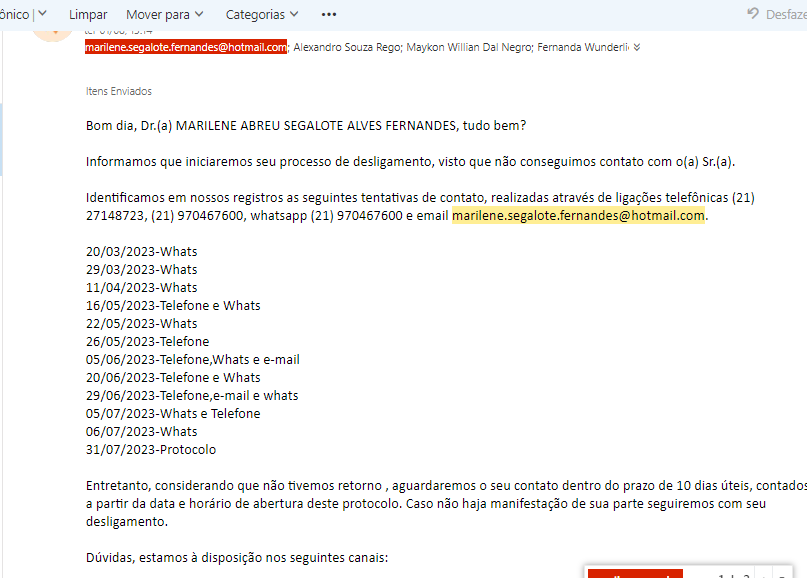The image size is (807, 578).
Task: Click the Desfazer undo arrow icon
Action: point(753,13)
